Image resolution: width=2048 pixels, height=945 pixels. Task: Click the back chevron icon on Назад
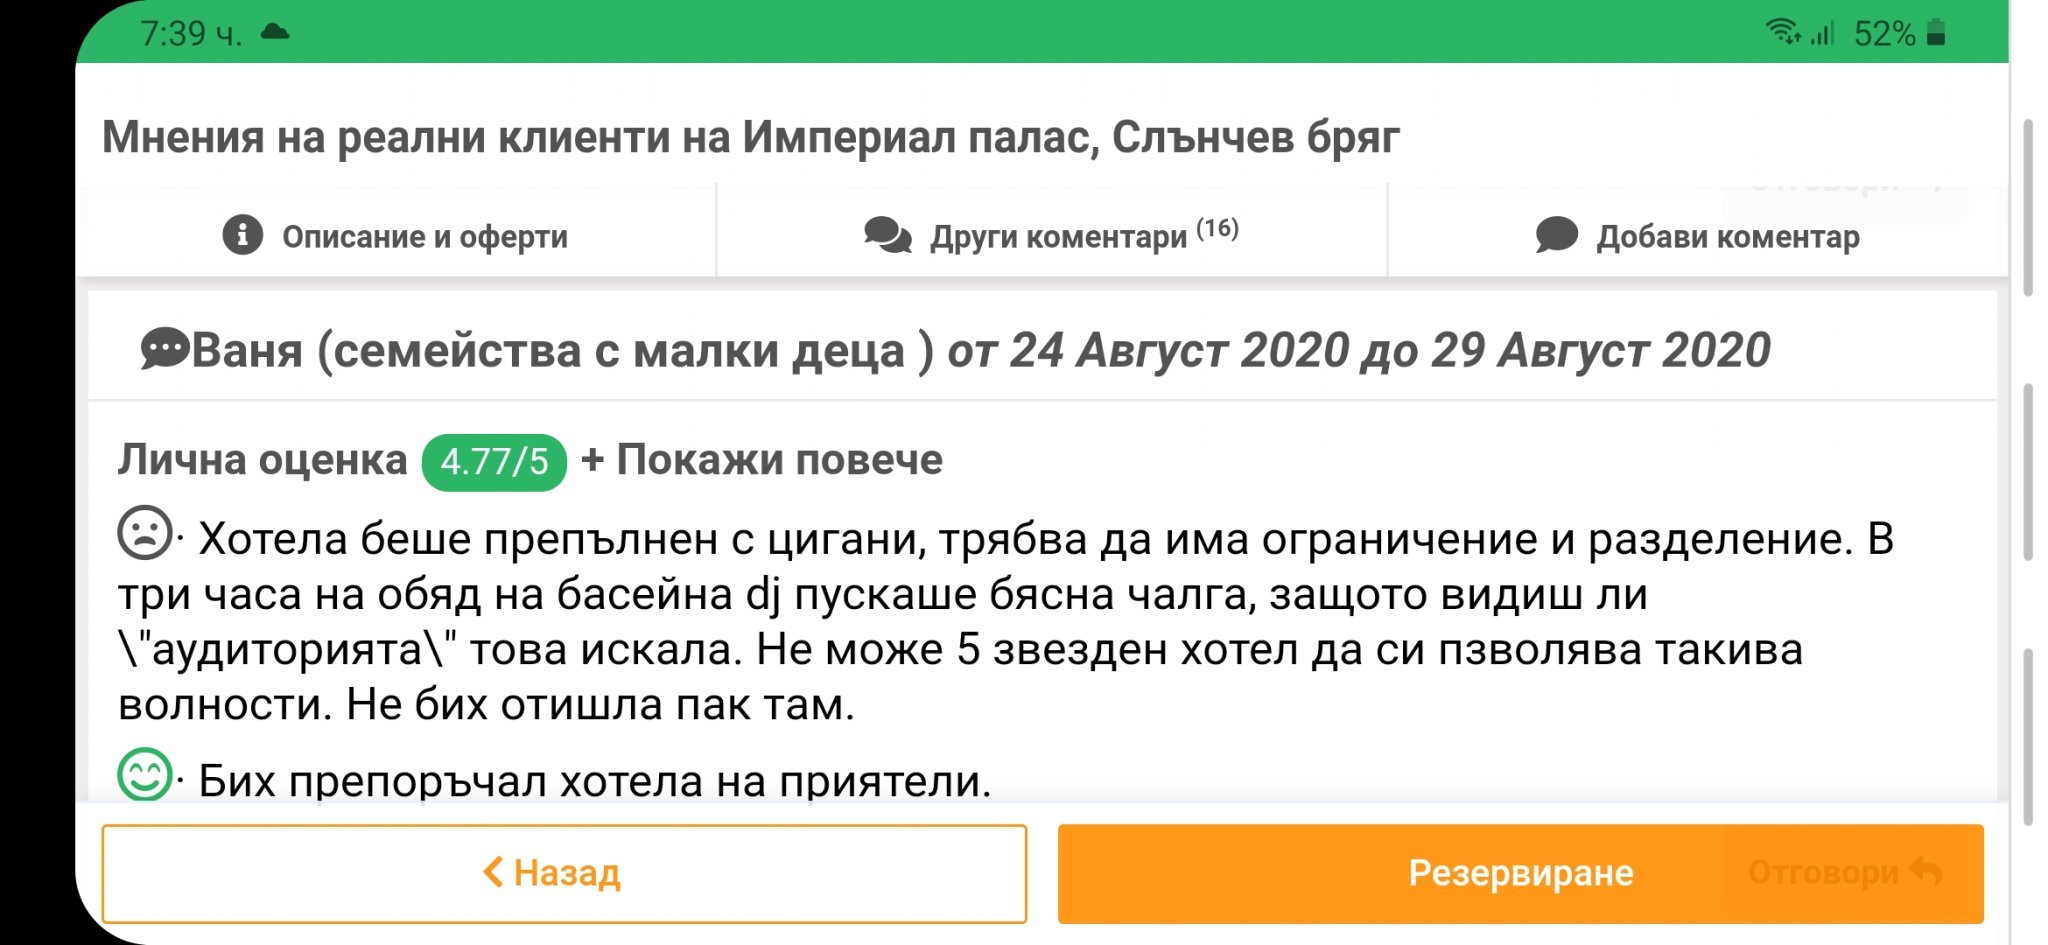tap(493, 872)
